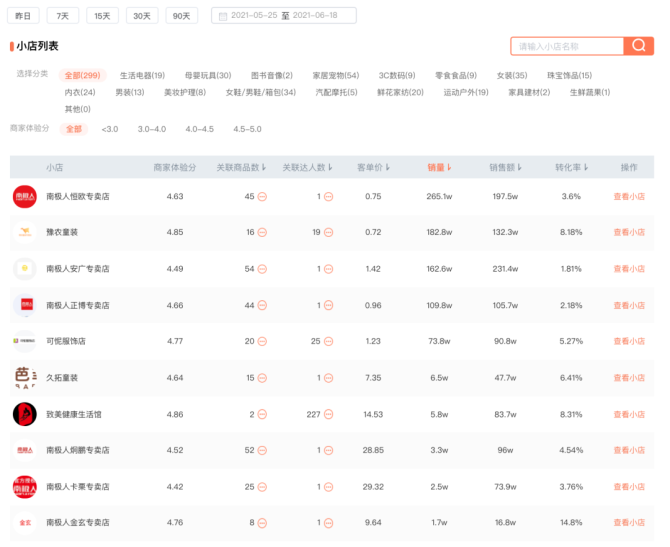Image resolution: width=670 pixels, height=547 pixels.
Task: Filter by 家居宠物(54) category
Action: coord(336,76)
